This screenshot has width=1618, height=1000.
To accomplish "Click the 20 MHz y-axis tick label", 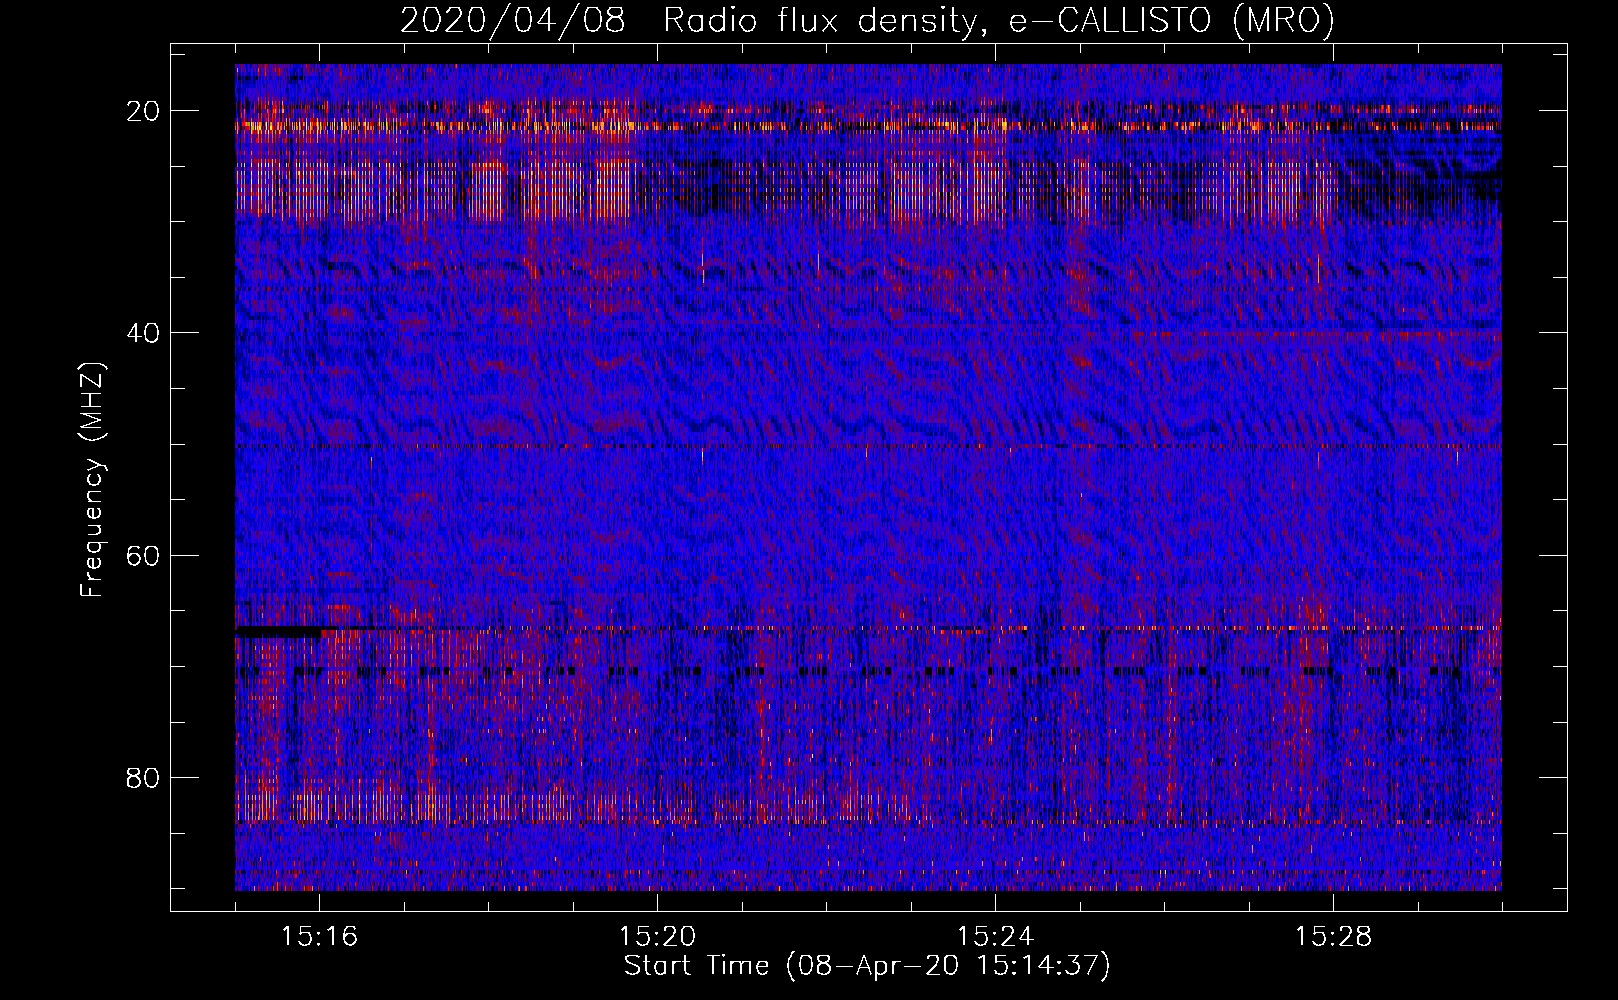I will click(144, 111).
